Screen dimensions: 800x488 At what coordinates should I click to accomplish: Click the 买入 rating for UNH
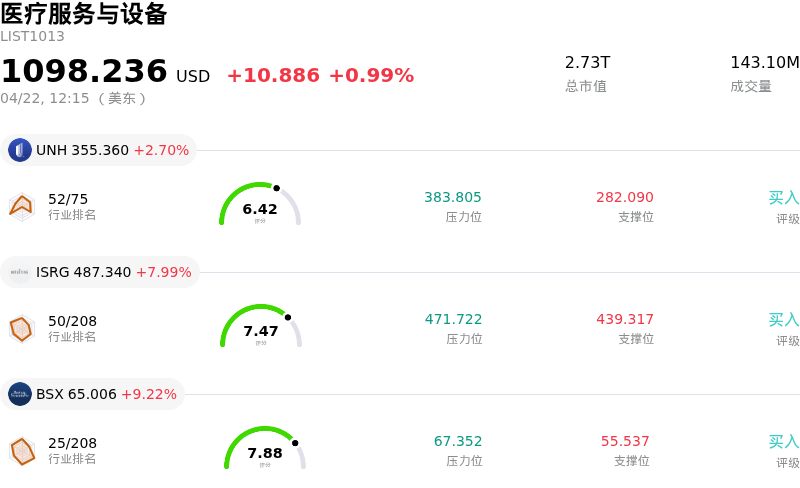click(x=783, y=198)
